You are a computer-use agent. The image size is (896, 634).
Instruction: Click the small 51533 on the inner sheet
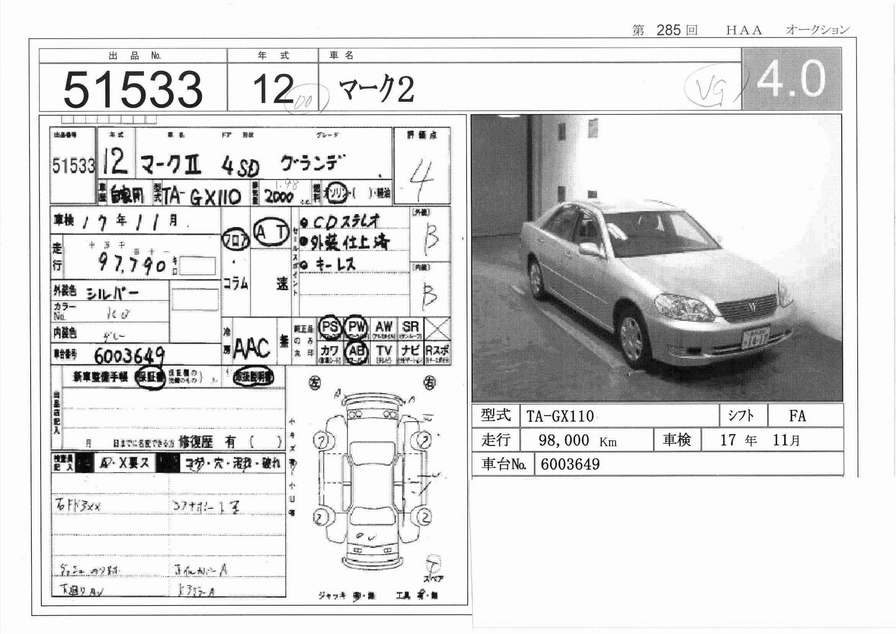[x=73, y=166]
